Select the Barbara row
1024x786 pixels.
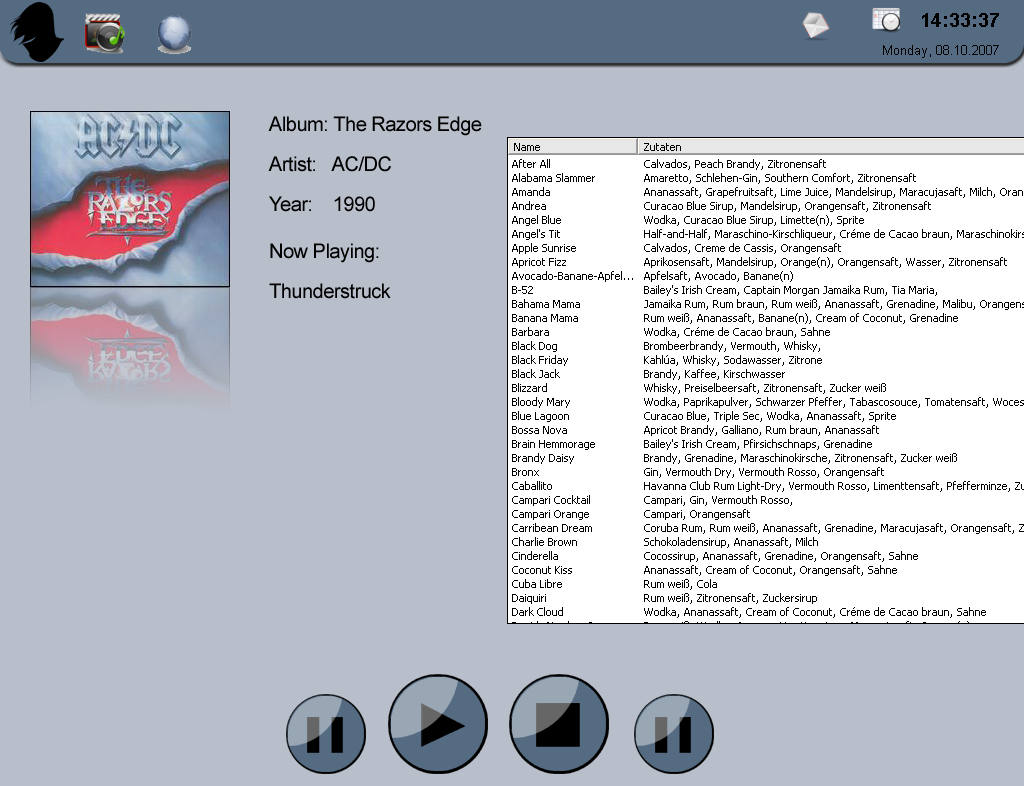766,332
